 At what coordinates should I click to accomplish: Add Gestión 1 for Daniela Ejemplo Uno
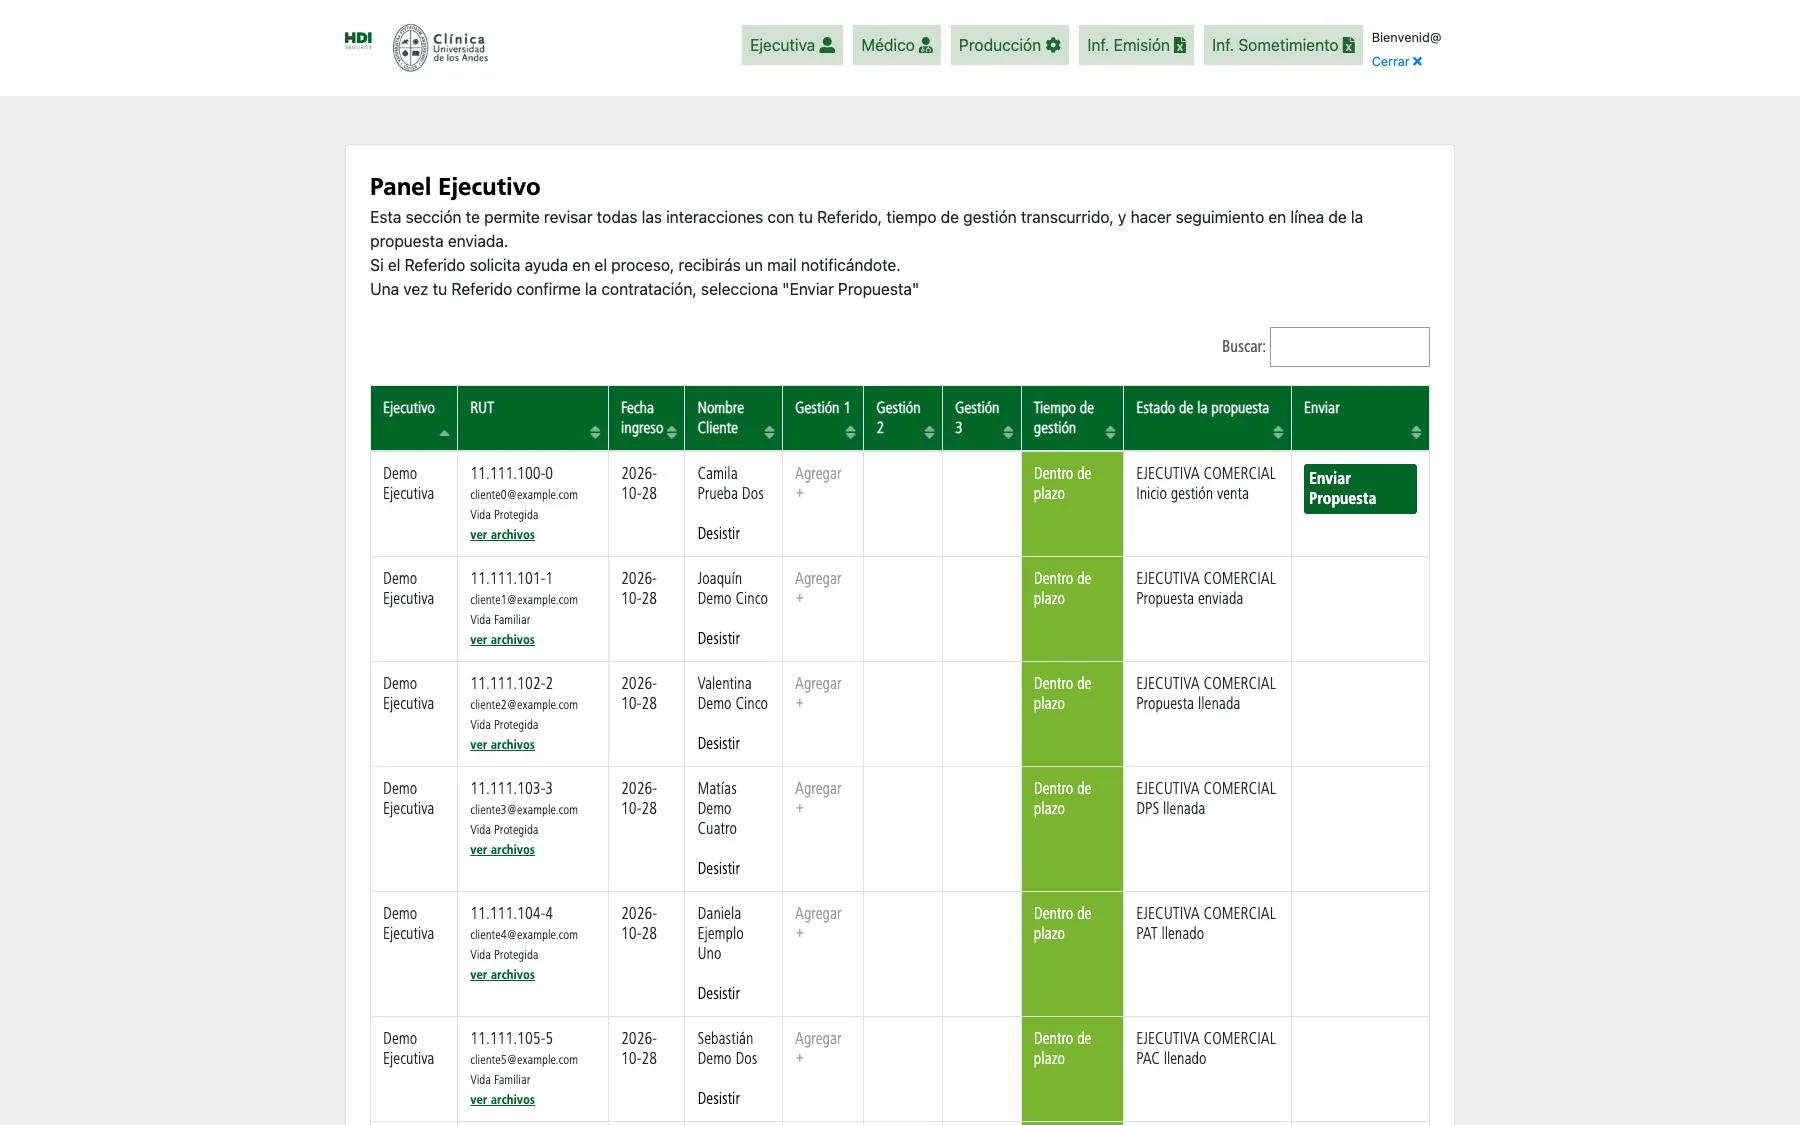click(x=818, y=923)
